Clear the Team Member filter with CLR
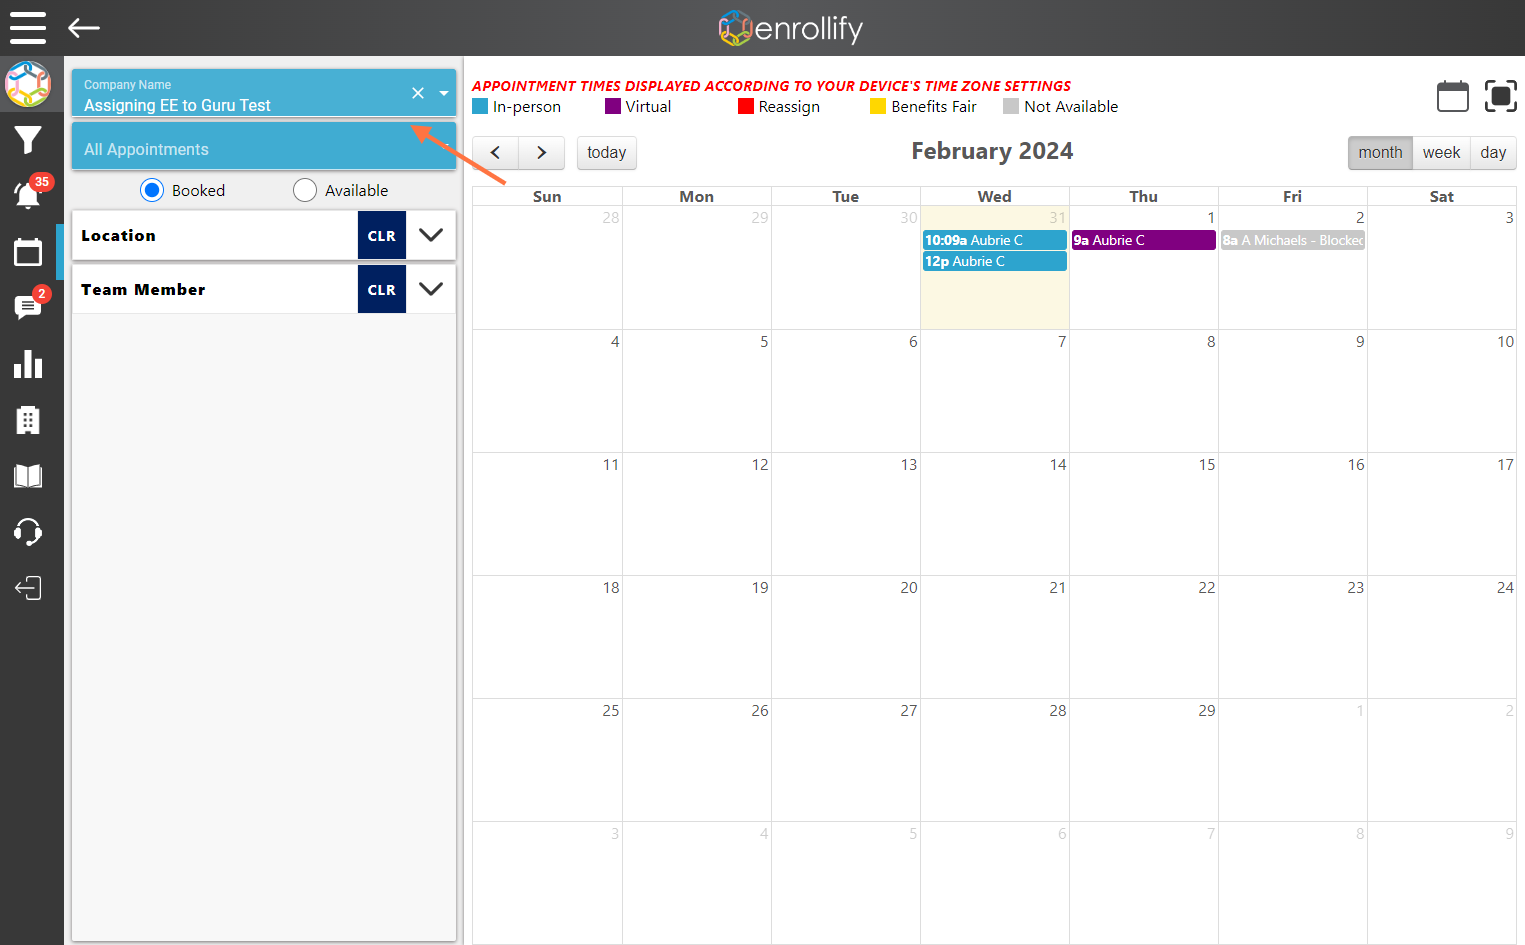The image size is (1525, 945). coord(382,289)
